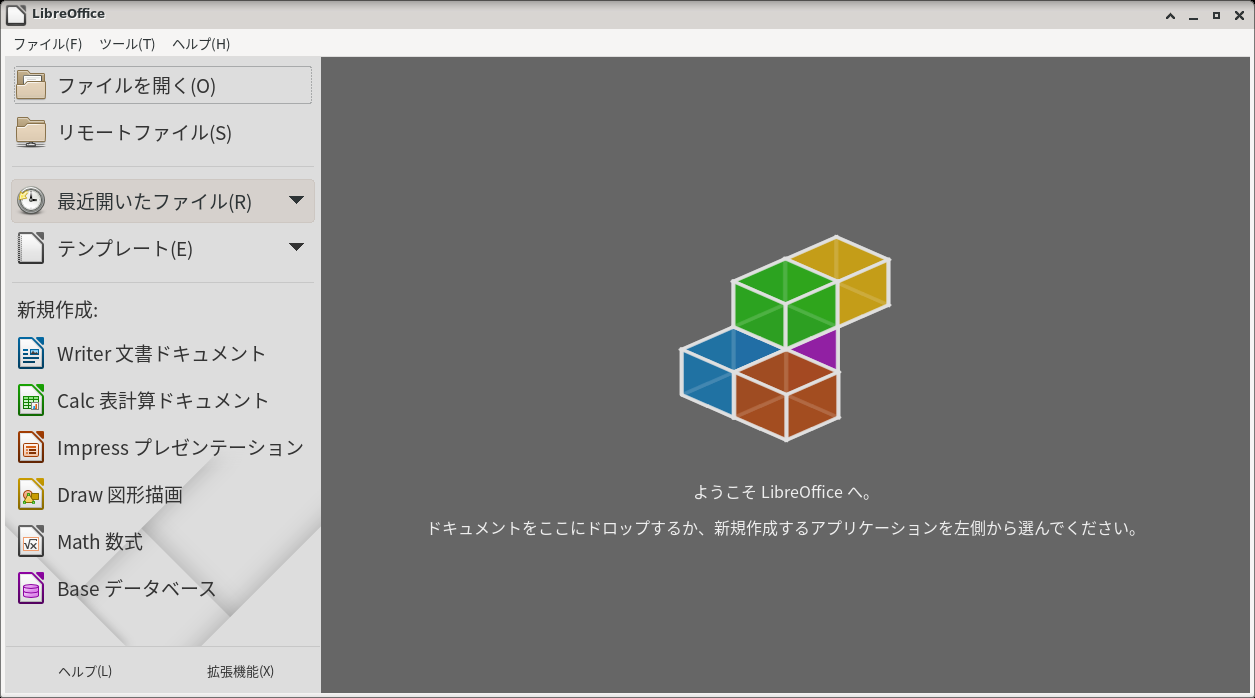1255x698 pixels.
Task: Click the remote folder icon beside リモートファイル
Action: pyautogui.click(x=31, y=132)
